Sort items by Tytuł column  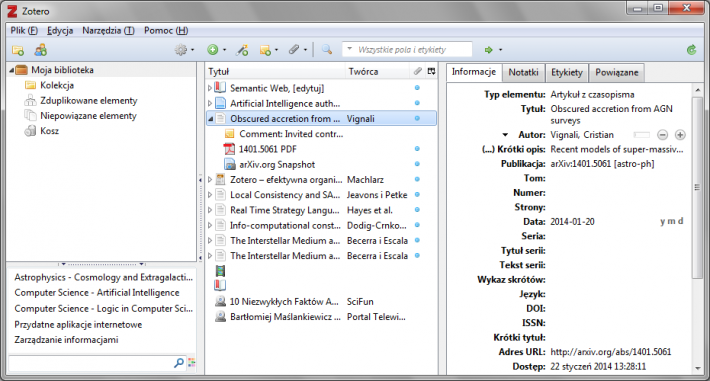tap(275, 72)
